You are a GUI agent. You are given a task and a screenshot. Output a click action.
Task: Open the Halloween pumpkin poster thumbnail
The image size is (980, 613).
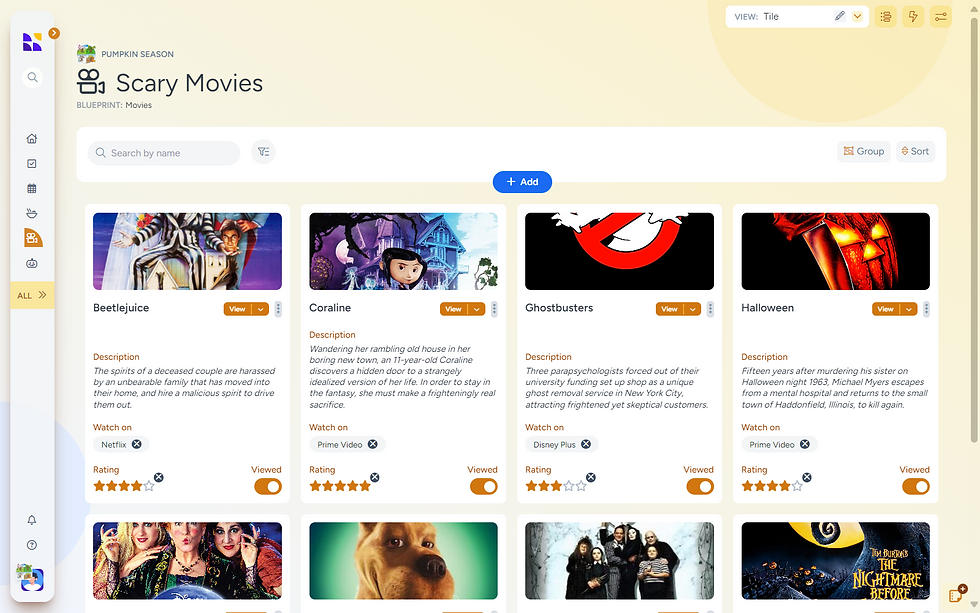coord(836,251)
